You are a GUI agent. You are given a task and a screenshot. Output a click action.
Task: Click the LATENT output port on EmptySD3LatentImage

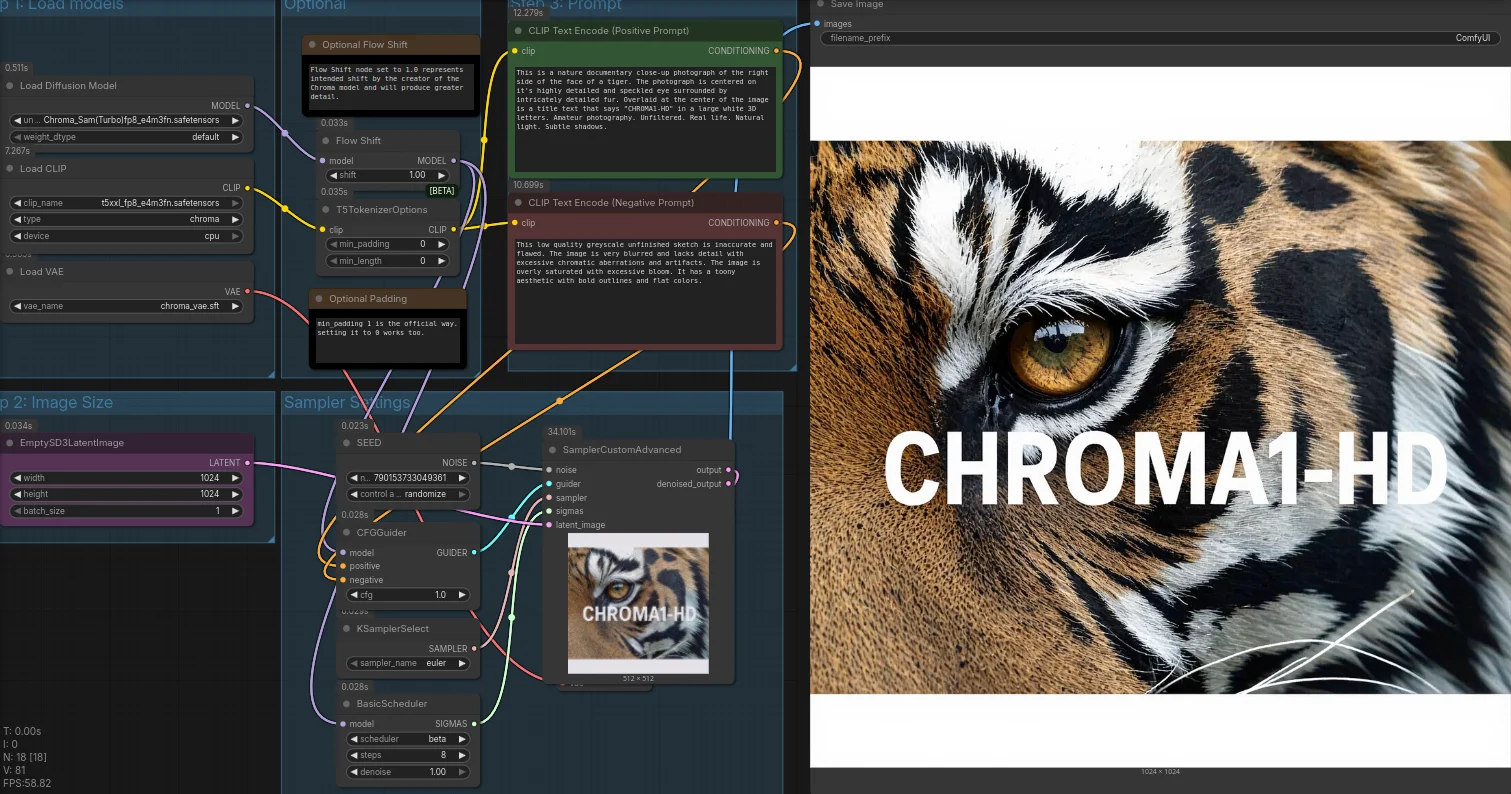point(247,462)
